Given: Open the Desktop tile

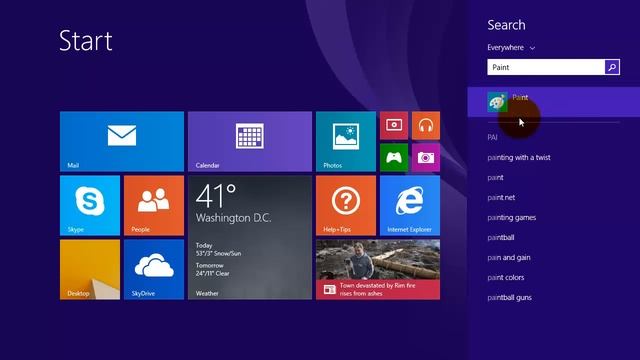Looking at the screenshot, I should (90, 269).
